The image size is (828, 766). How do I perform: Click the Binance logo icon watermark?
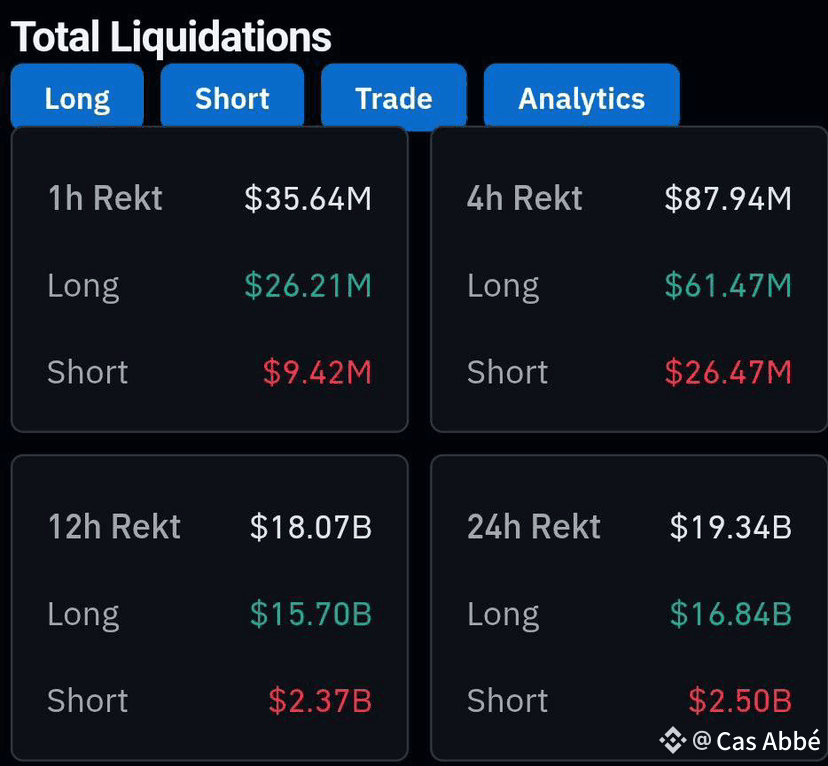(672, 741)
